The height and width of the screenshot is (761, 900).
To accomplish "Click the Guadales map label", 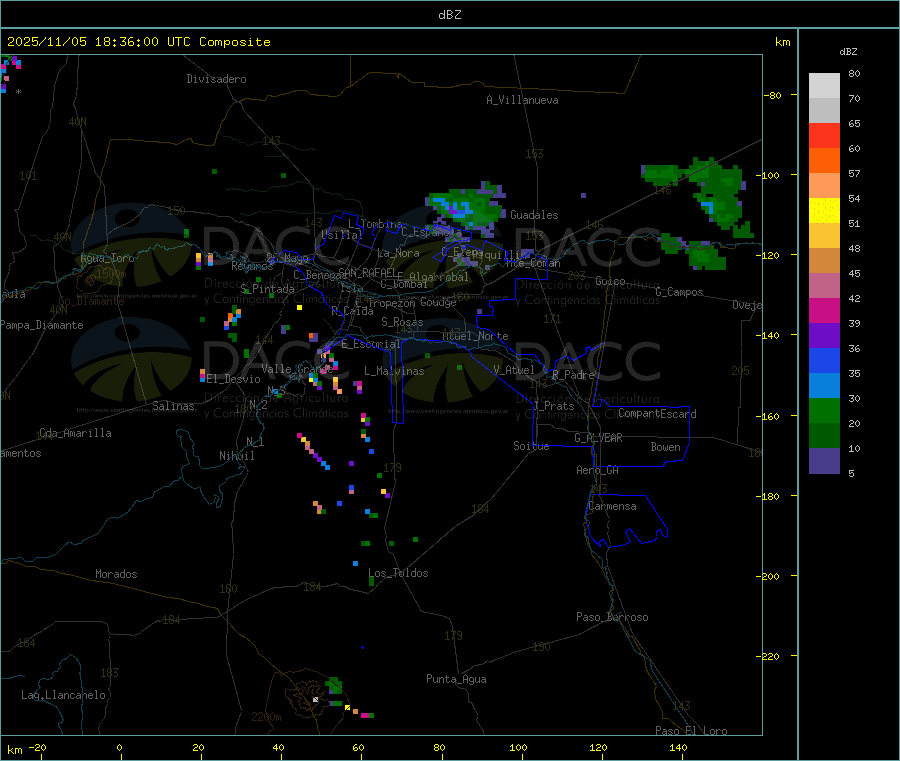I will point(534,215).
